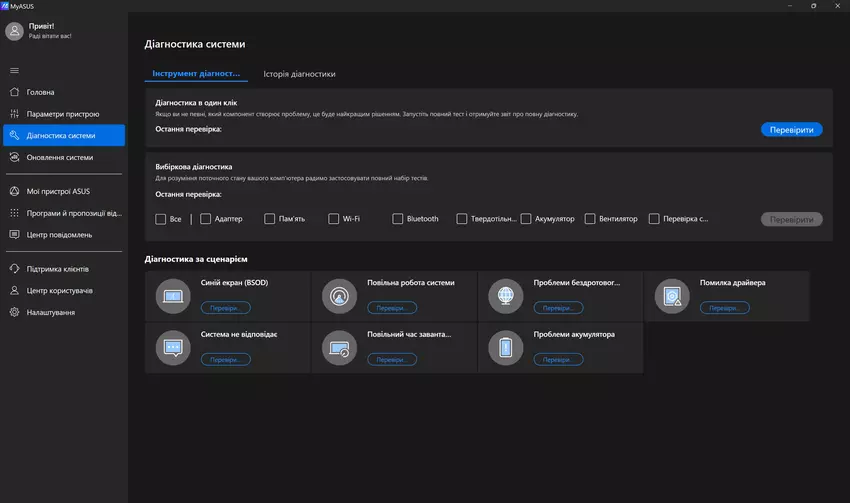Open Параметри пристрою sidebar icon
Screen dimensions: 850x503
click(14, 114)
